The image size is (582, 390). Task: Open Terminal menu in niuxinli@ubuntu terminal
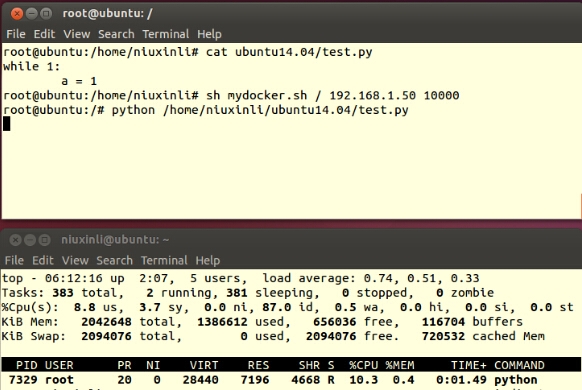coord(164,260)
